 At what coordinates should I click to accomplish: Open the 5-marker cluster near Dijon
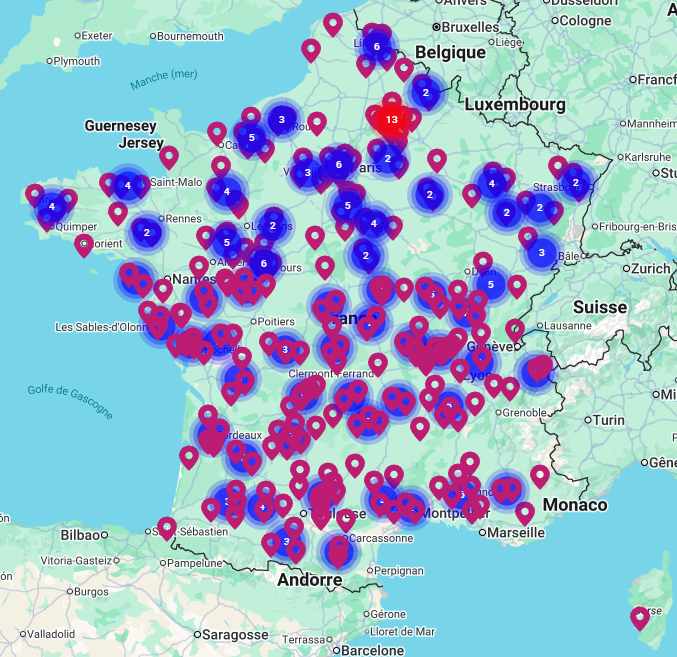coord(490,285)
